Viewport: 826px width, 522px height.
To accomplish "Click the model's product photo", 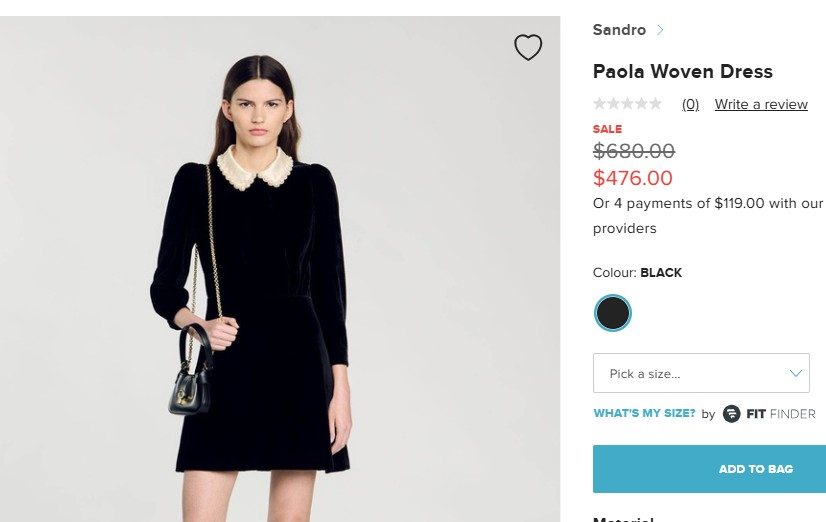I will pos(280,269).
